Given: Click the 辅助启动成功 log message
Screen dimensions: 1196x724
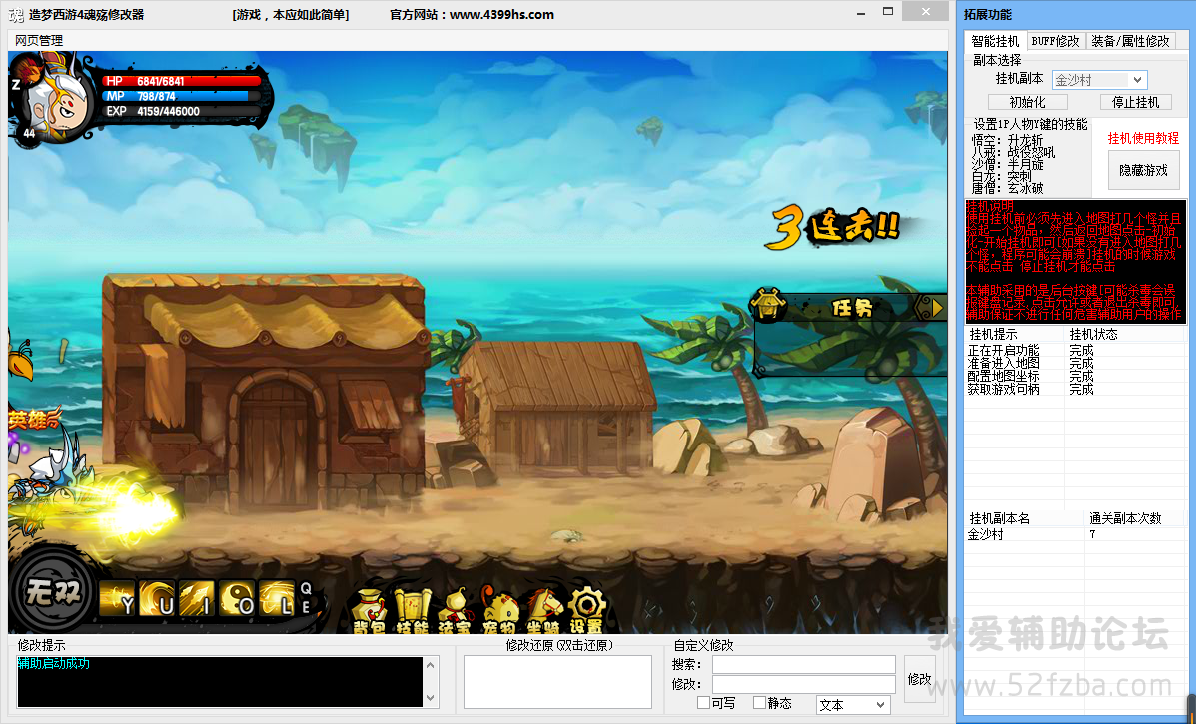Looking at the screenshot, I should tap(53, 663).
